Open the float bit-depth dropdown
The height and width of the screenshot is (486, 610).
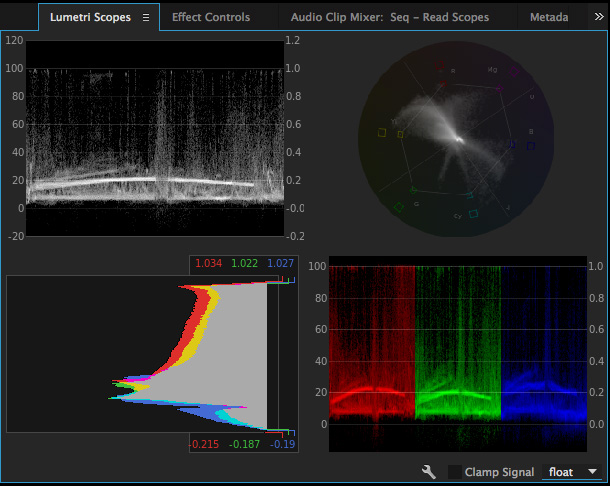[x=572, y=472]
